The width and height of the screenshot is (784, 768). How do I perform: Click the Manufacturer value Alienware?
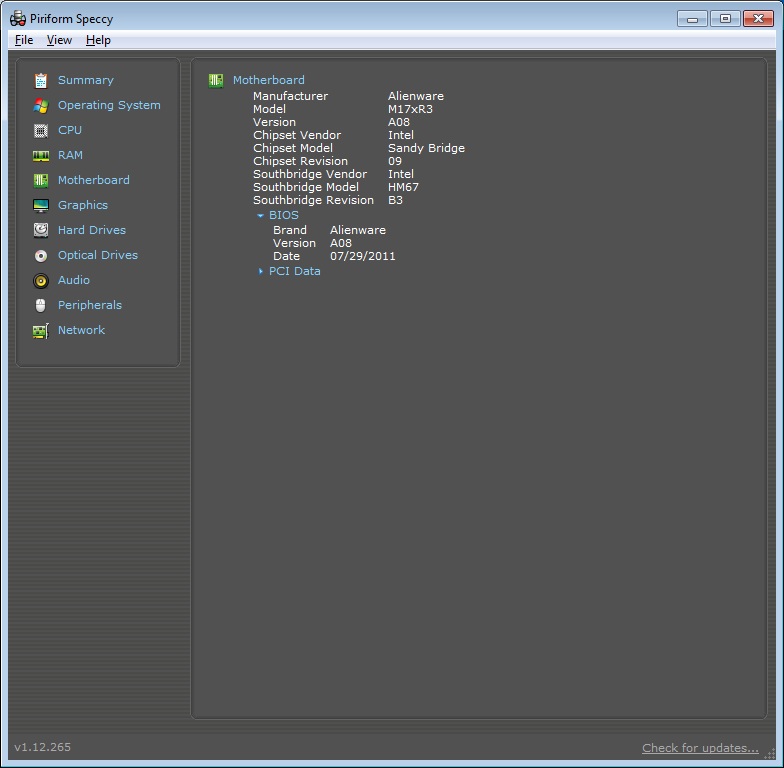coord(416,96)
